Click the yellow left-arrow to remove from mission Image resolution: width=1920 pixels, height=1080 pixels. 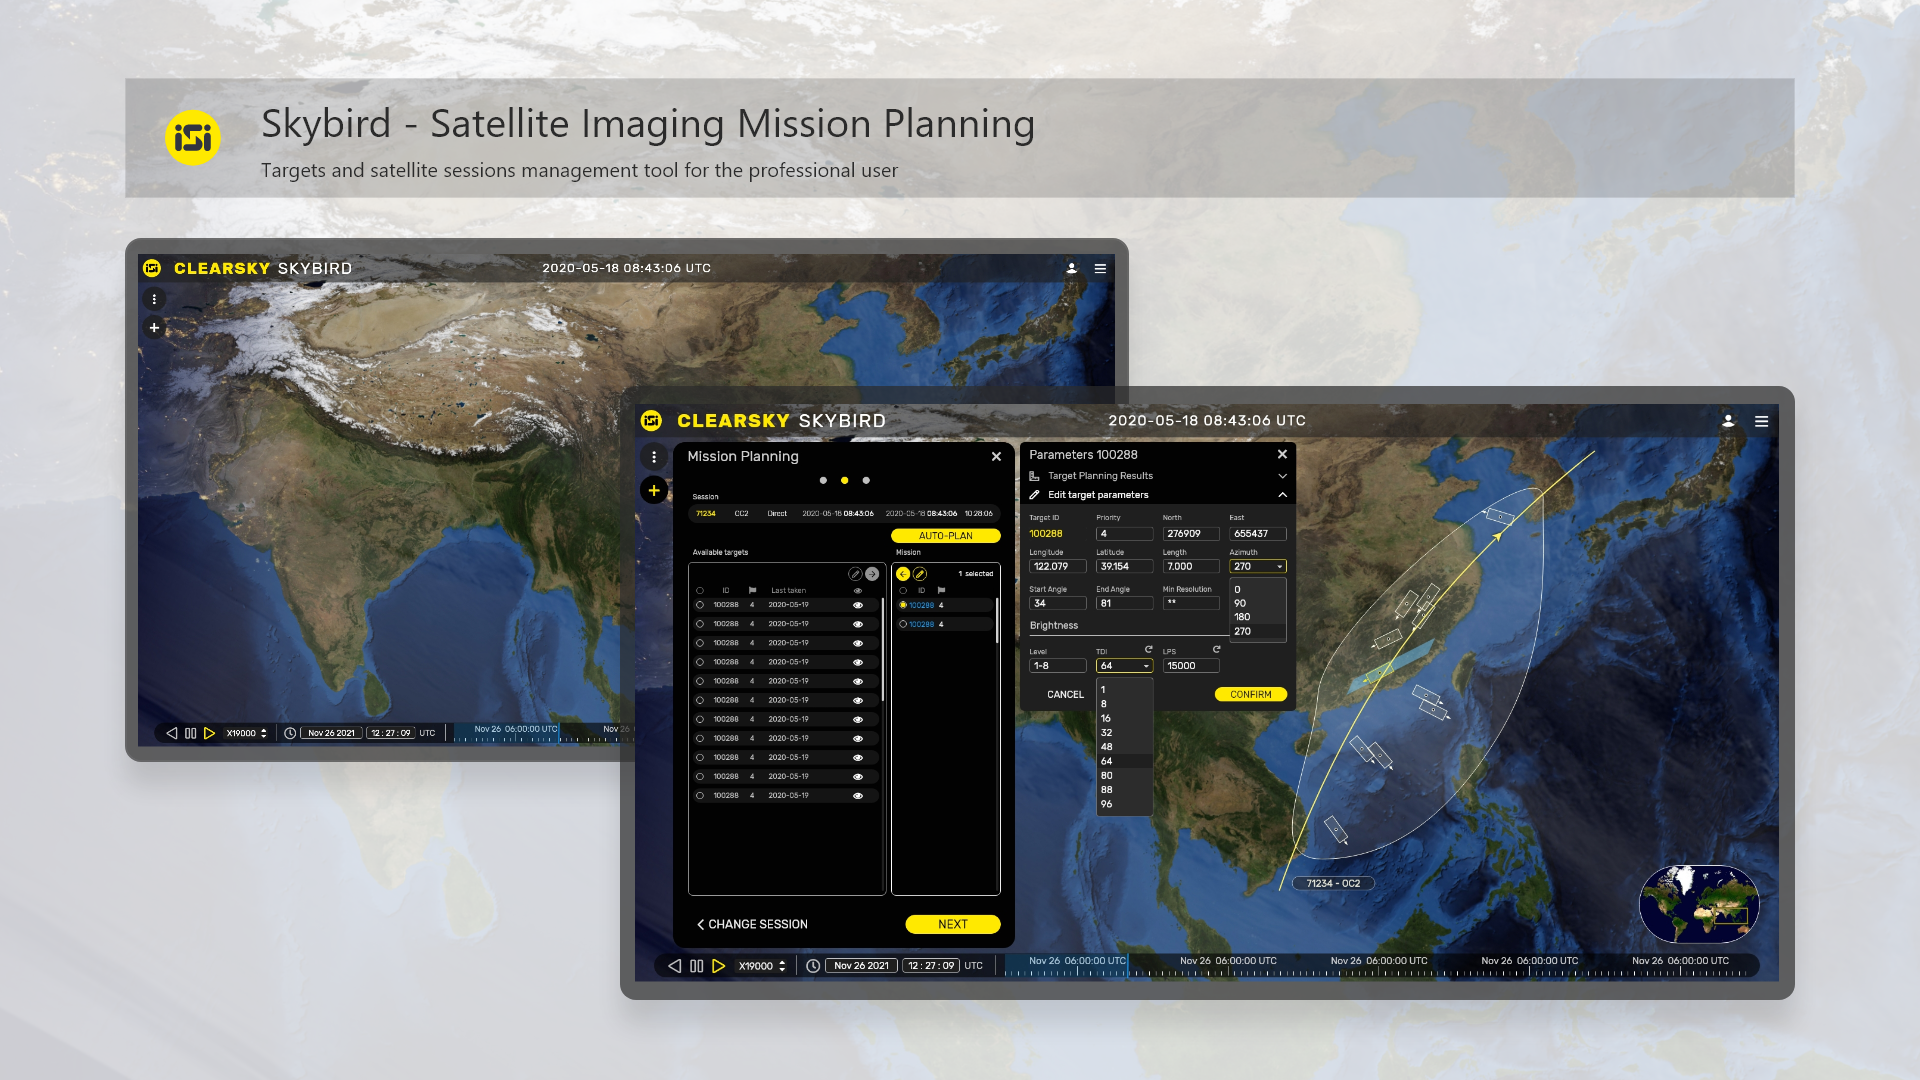(x=903, y=574)
